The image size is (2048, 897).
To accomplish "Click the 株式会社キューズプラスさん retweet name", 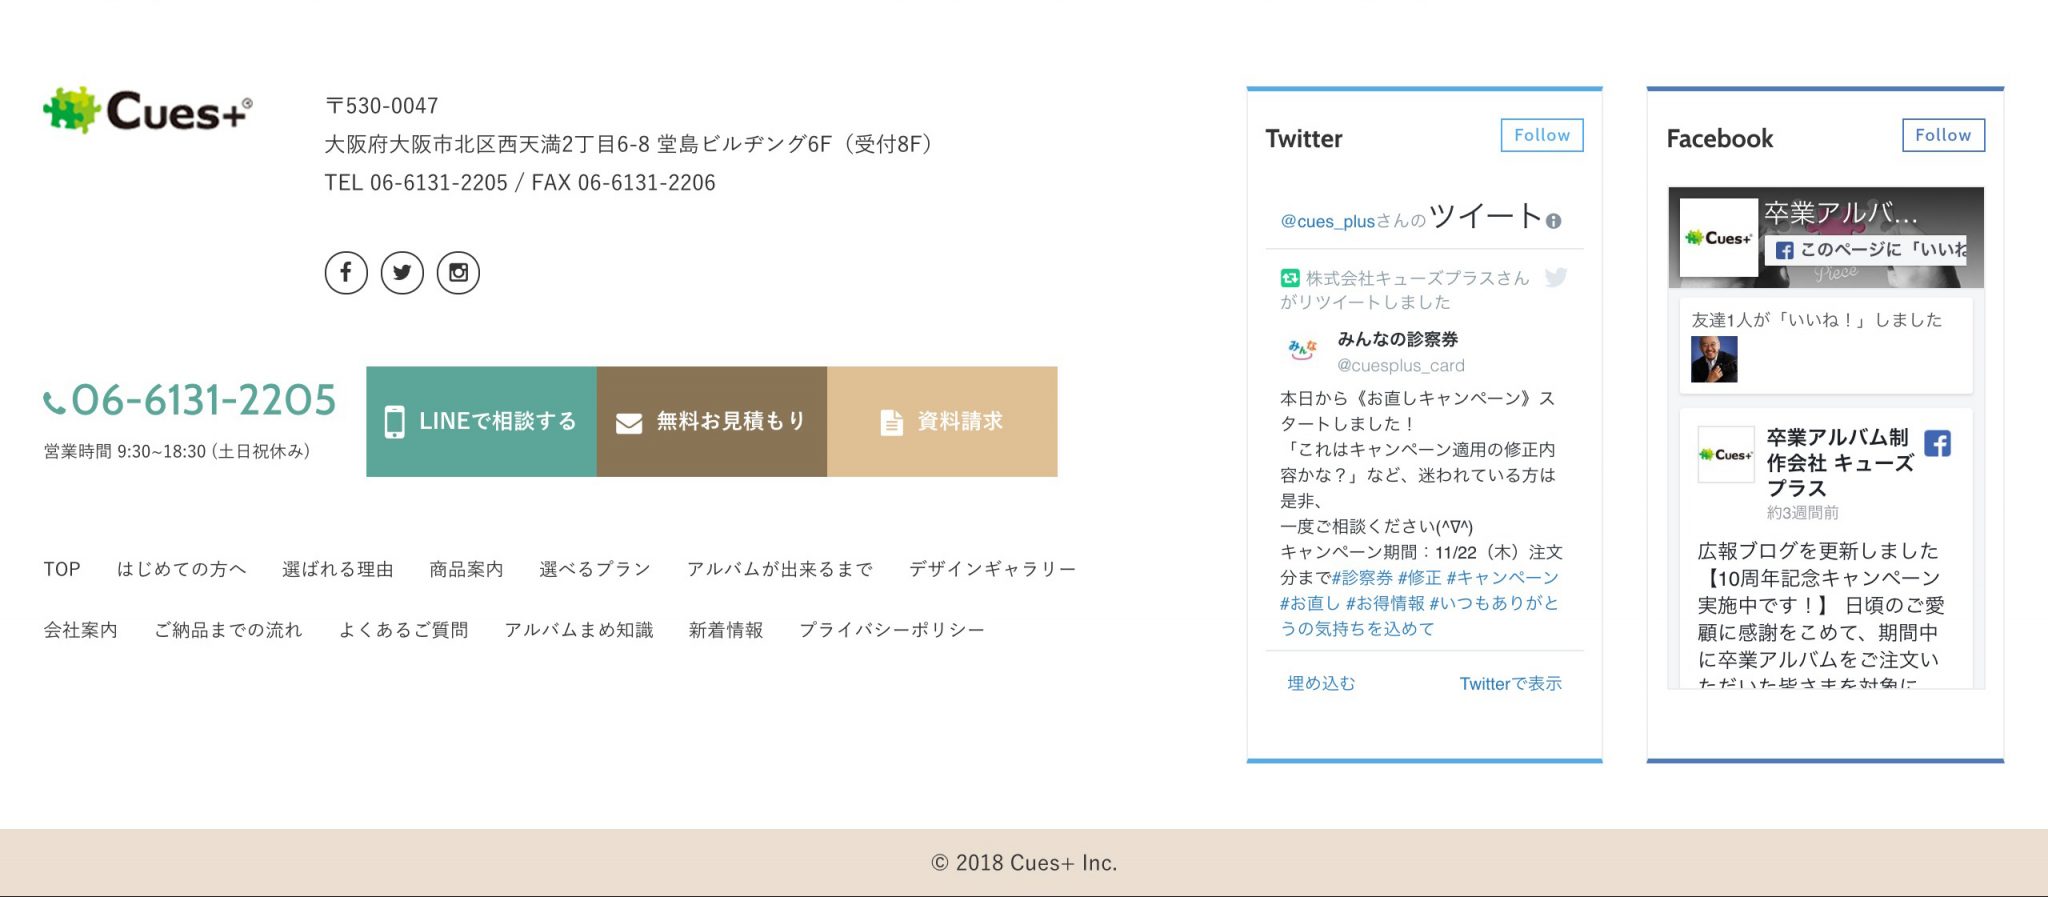I will click(1417, 278).
